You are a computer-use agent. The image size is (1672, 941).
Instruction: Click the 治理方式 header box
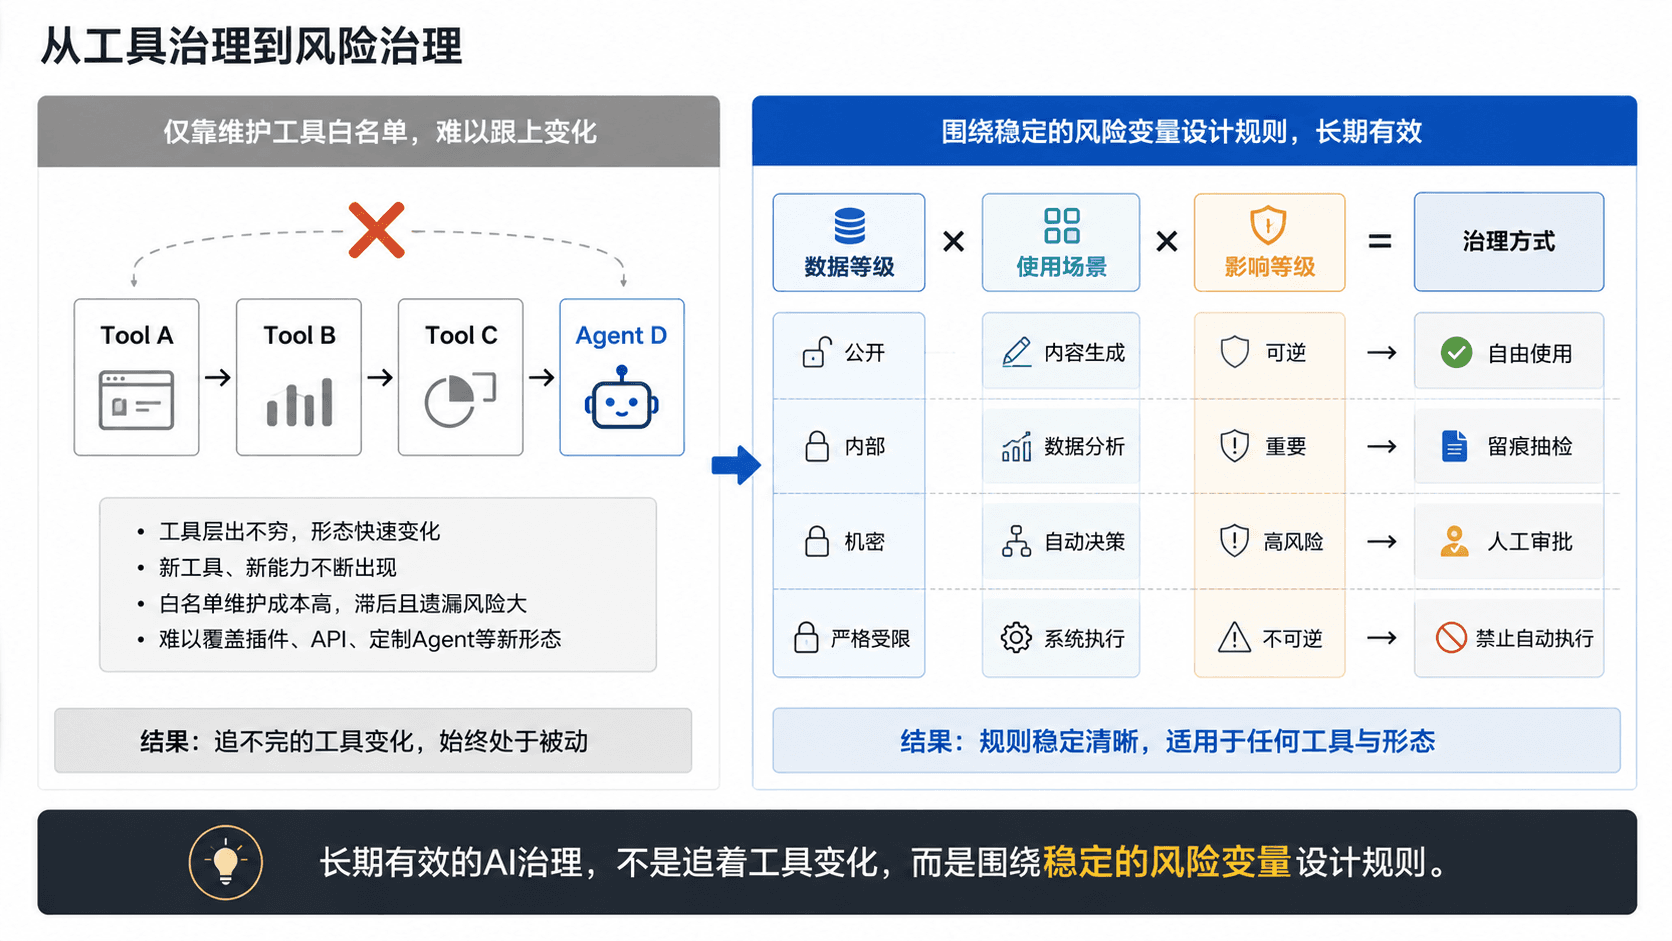click(1508, 242)
